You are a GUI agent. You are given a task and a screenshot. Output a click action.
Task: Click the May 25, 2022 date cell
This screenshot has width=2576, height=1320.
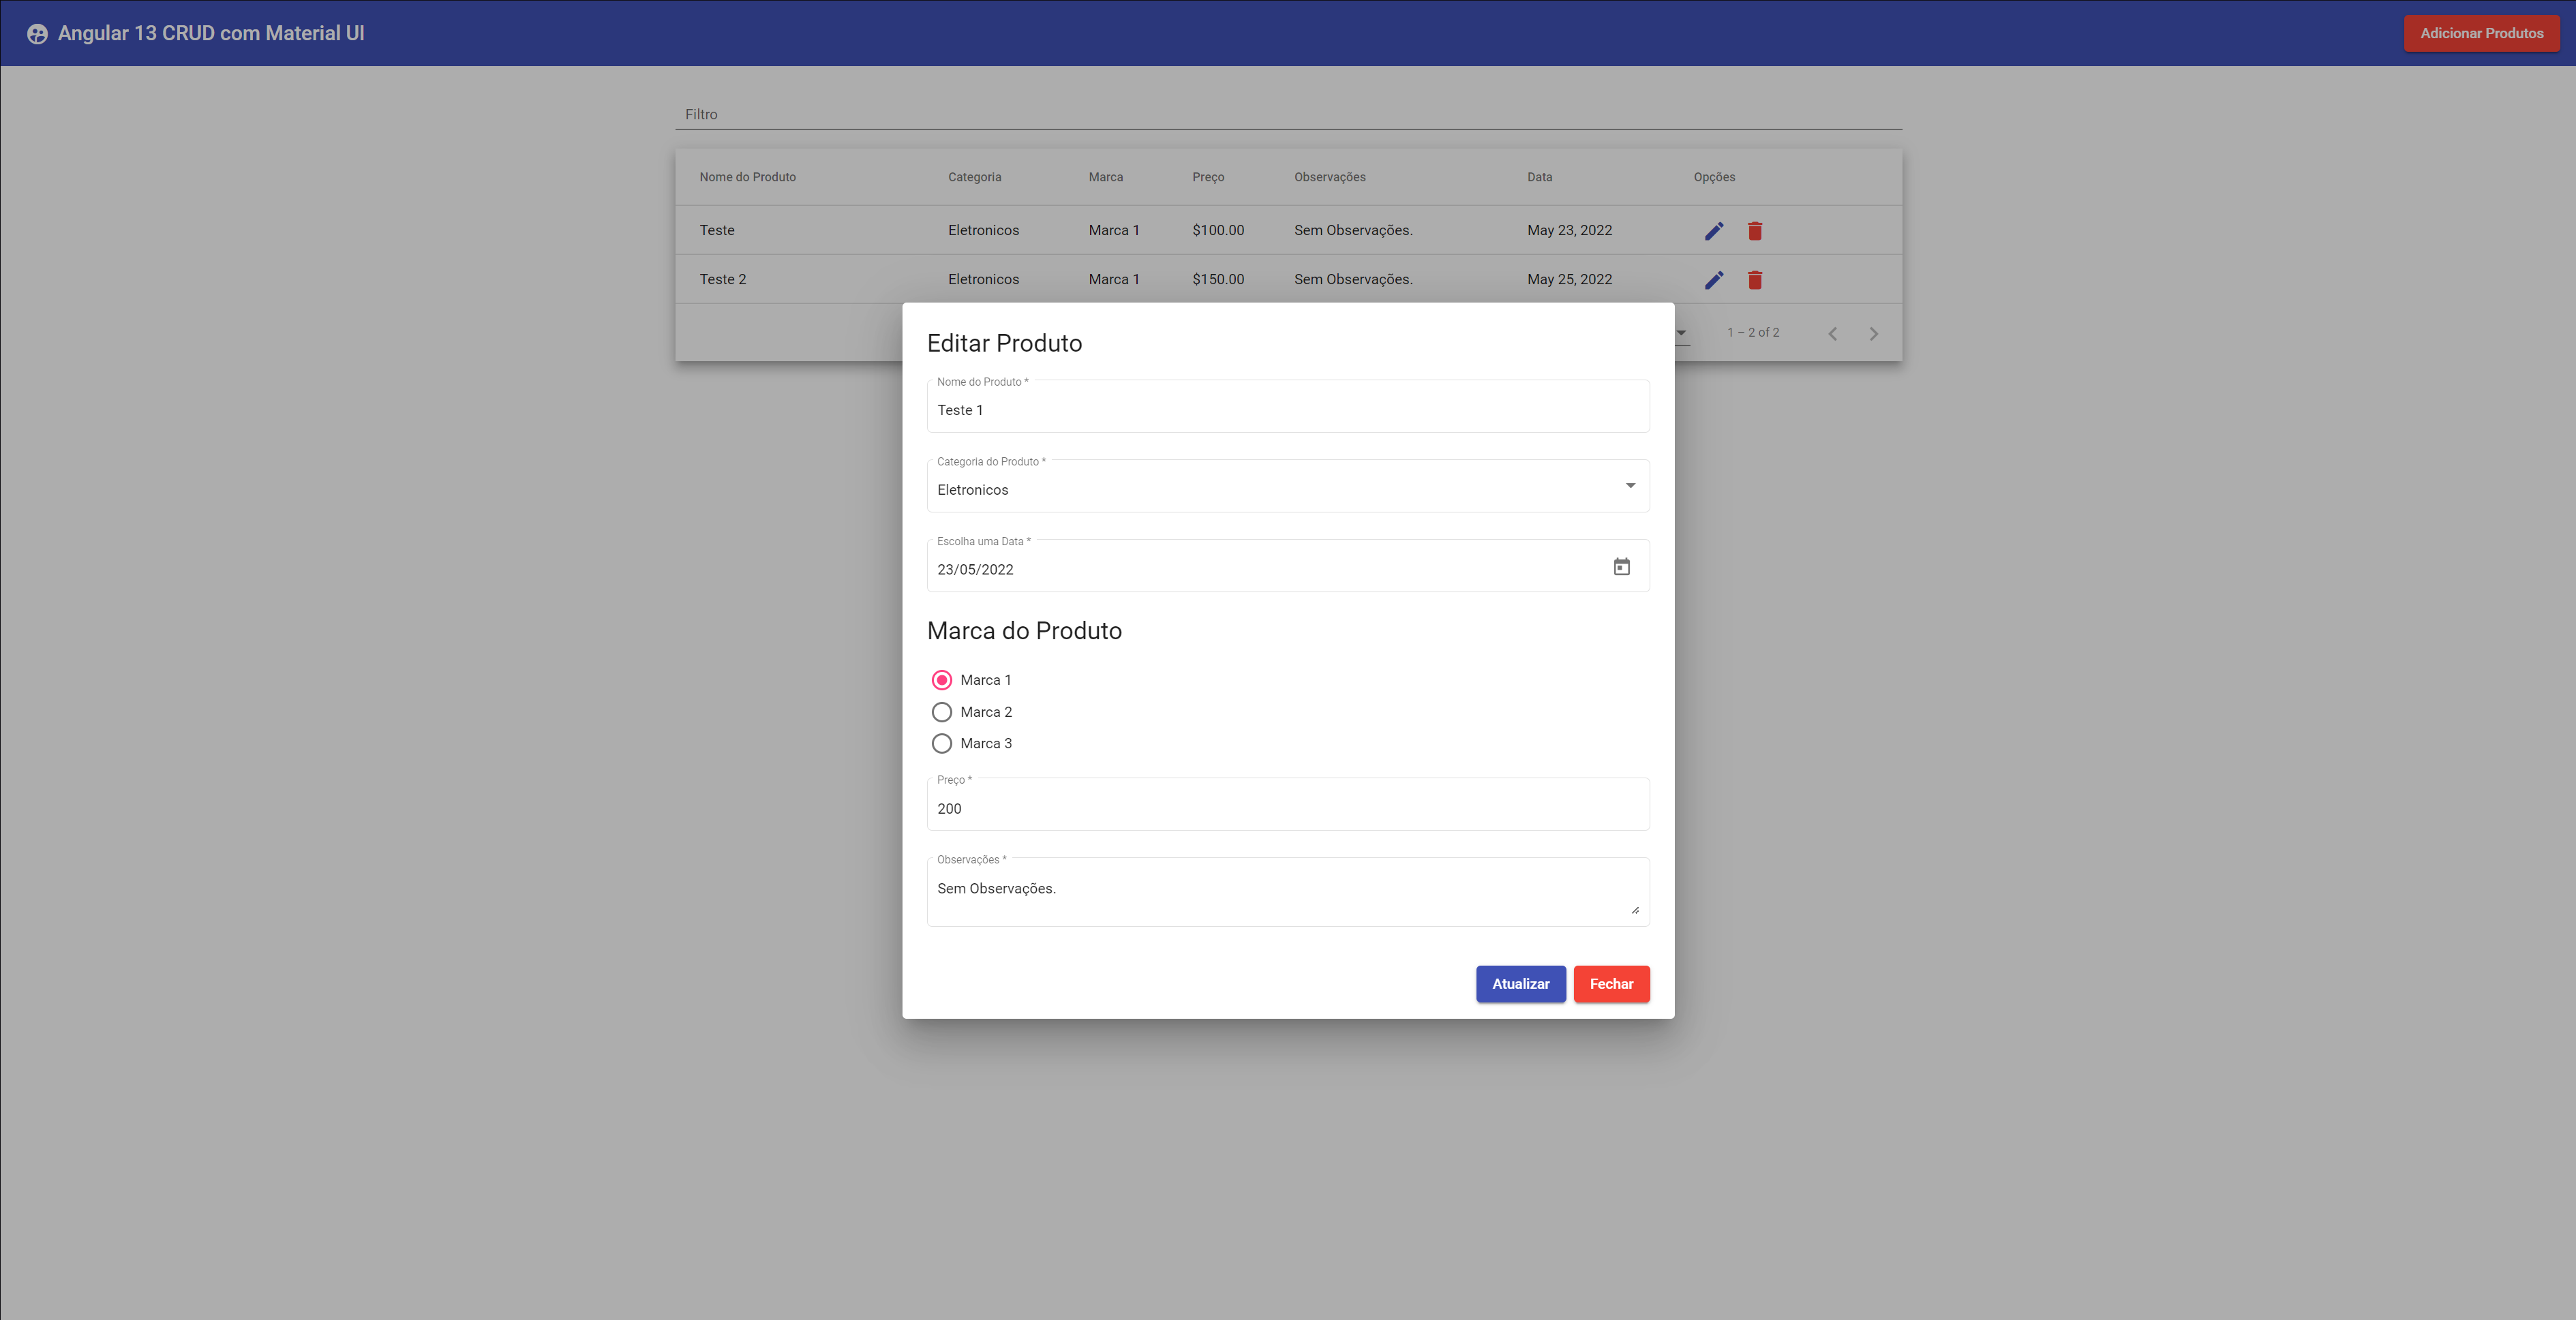[1569, 279]
